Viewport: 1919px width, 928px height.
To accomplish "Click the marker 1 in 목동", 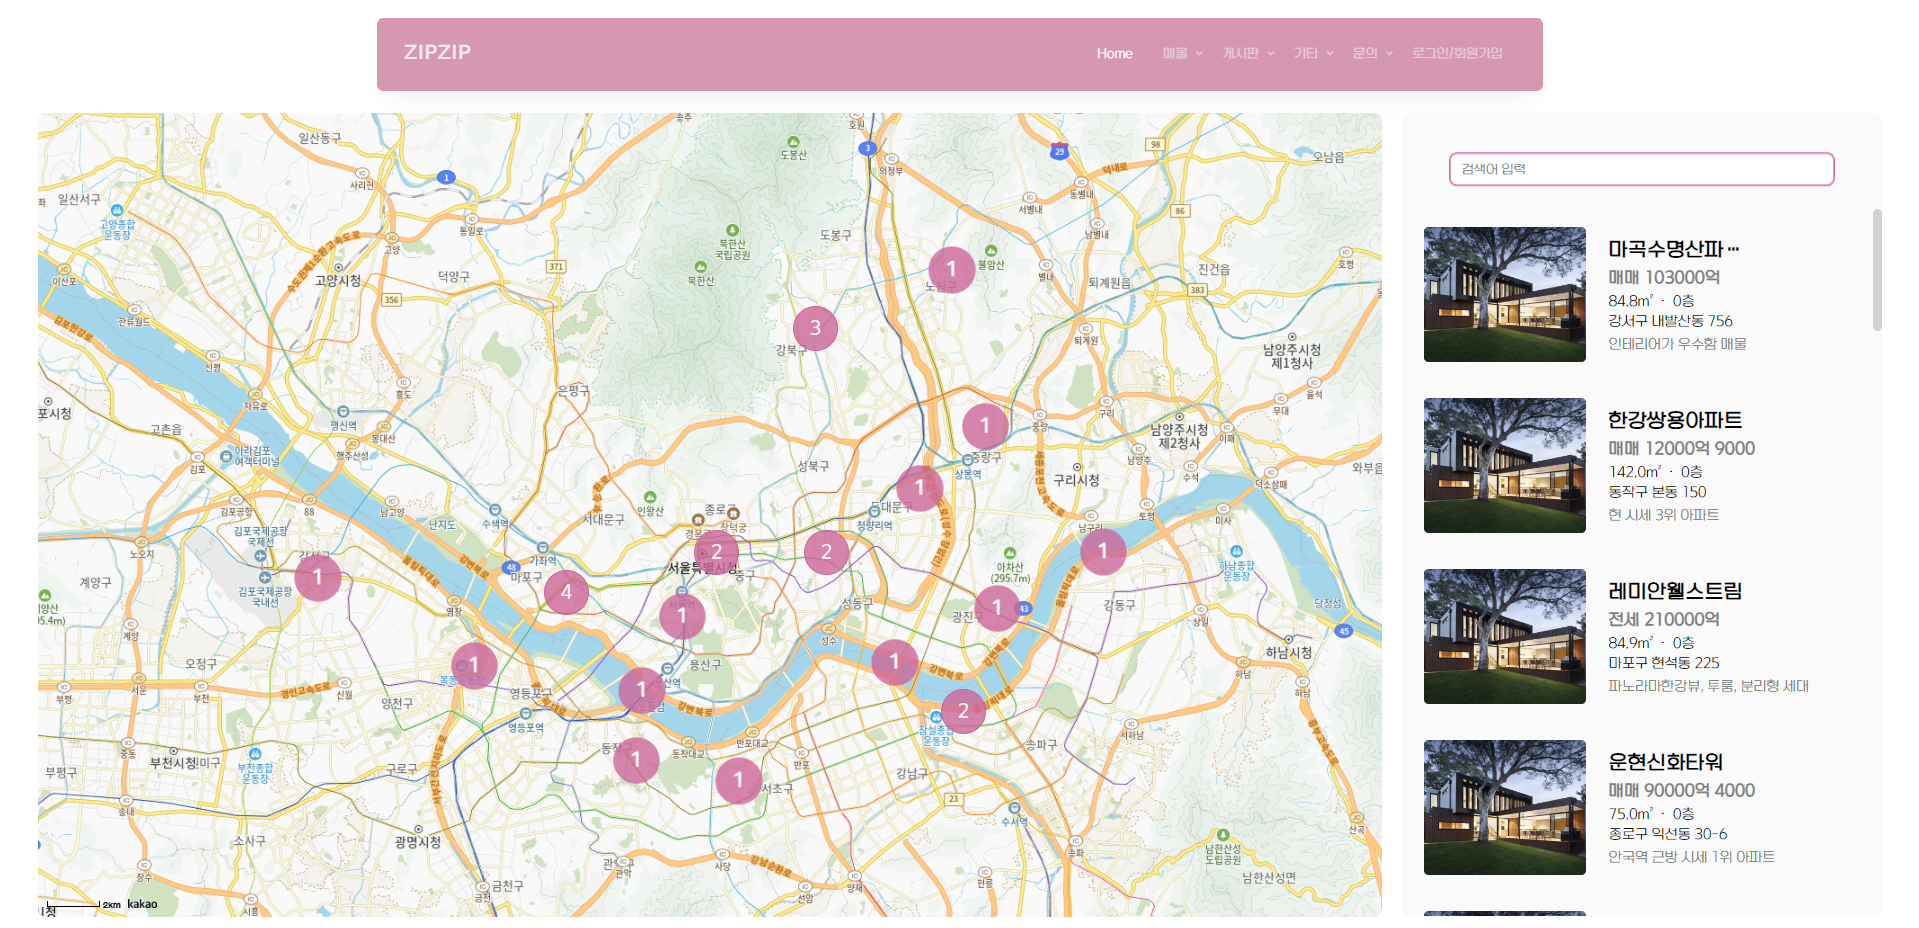I will coord(474,665).
